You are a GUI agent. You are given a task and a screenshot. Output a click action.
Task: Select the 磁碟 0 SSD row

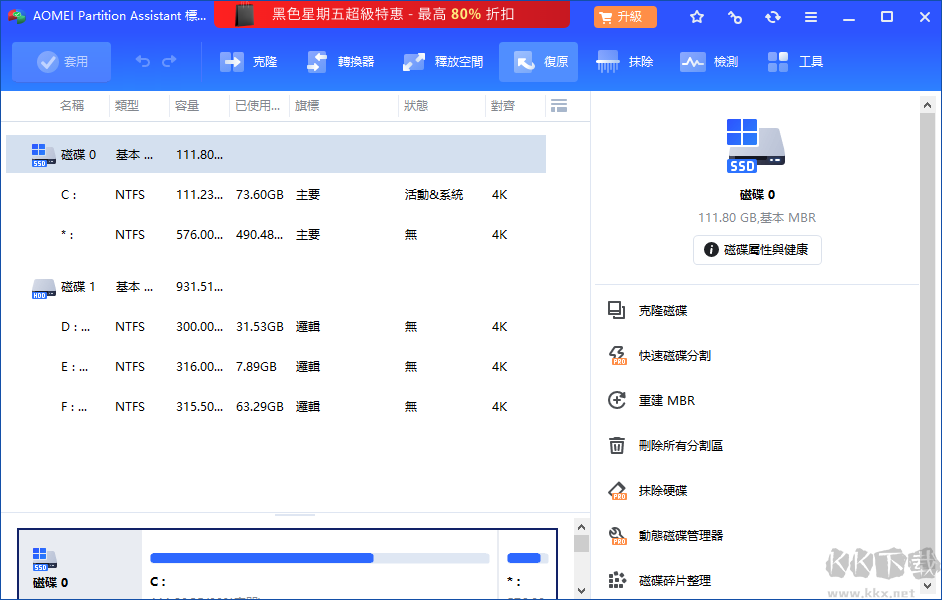276,154
